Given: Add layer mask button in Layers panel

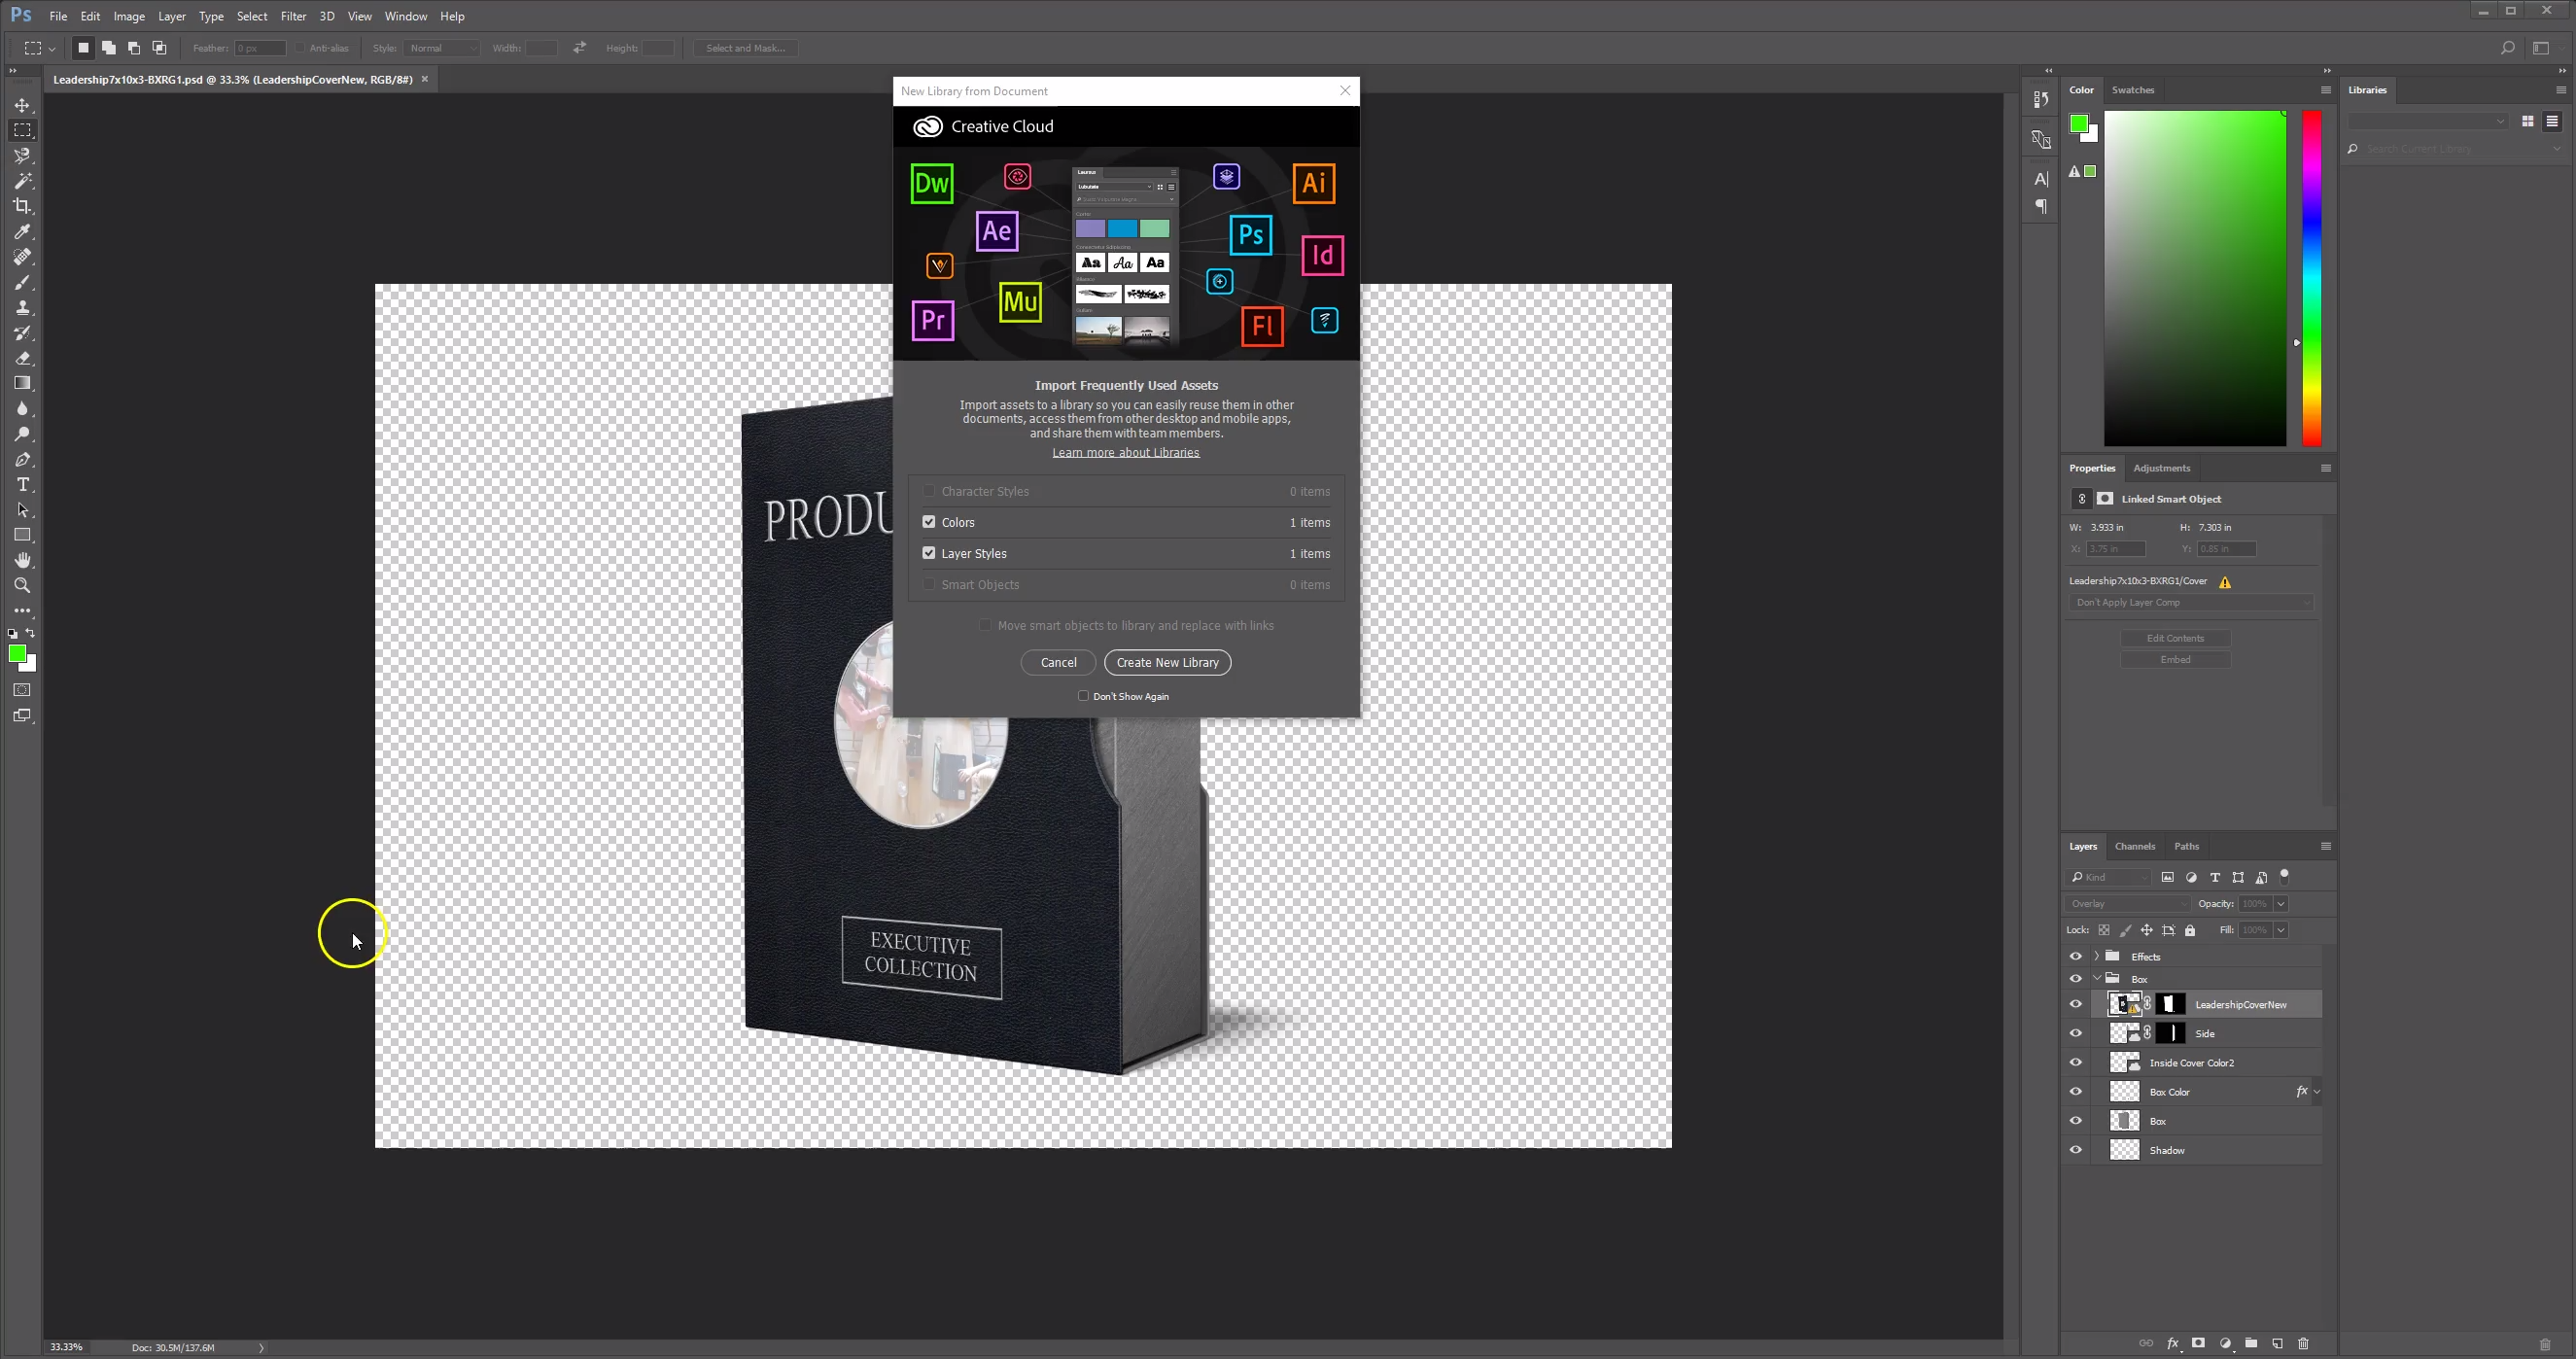Looking at the screenshot, I should pos(2198,1343).
